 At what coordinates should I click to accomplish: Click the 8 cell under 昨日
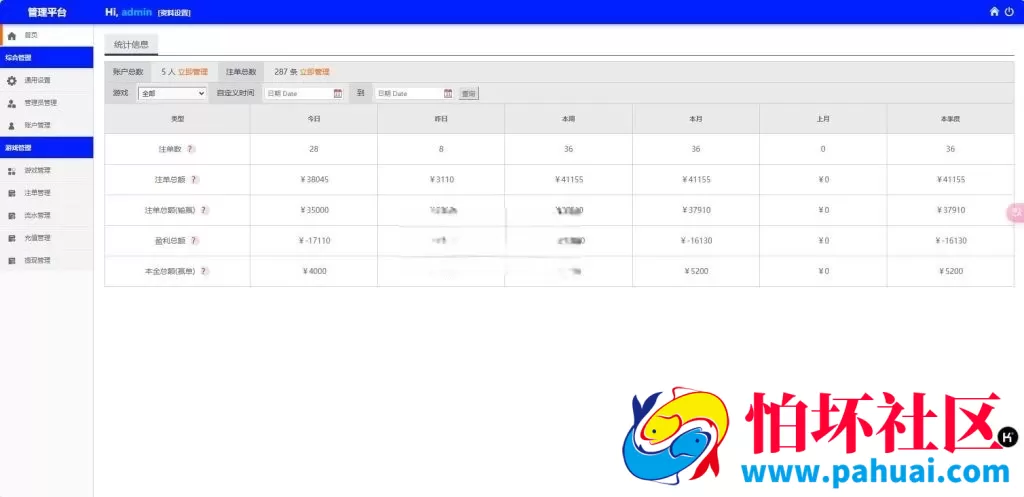click(x=441, y=149)
